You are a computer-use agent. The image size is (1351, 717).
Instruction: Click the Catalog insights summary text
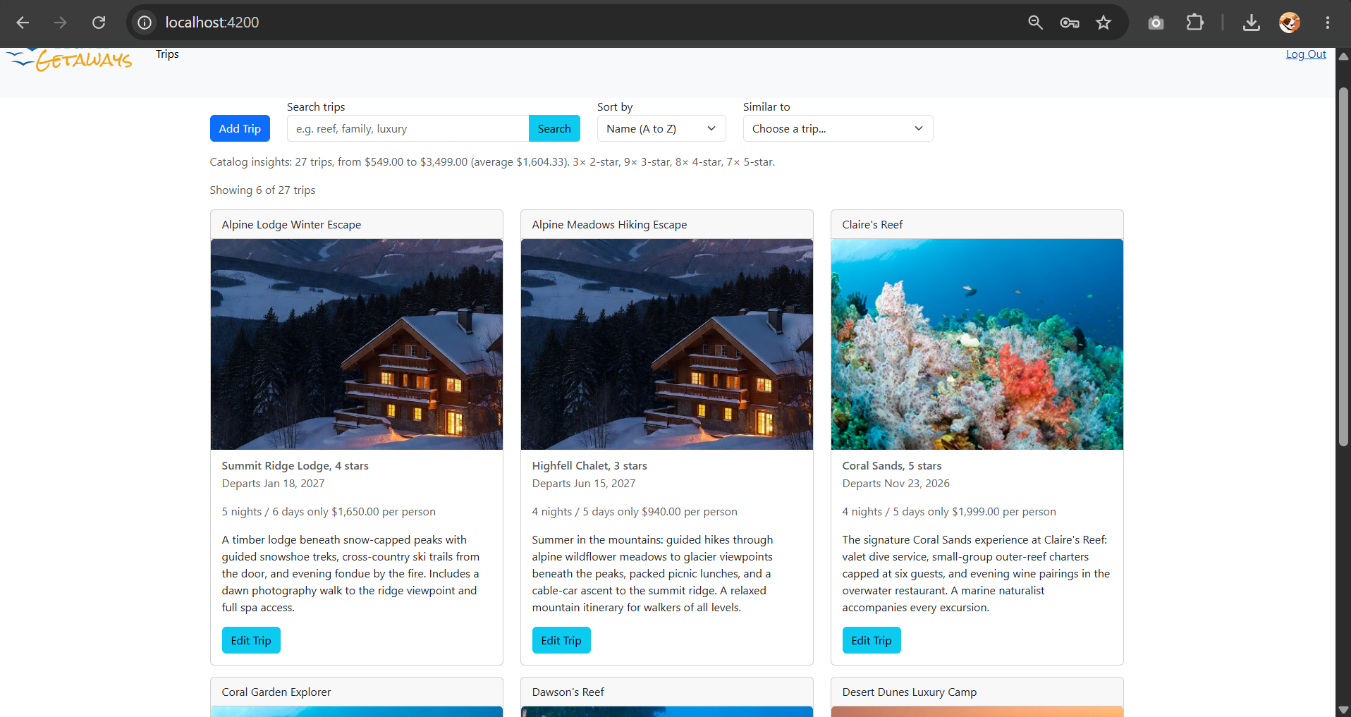click(492, 162)
